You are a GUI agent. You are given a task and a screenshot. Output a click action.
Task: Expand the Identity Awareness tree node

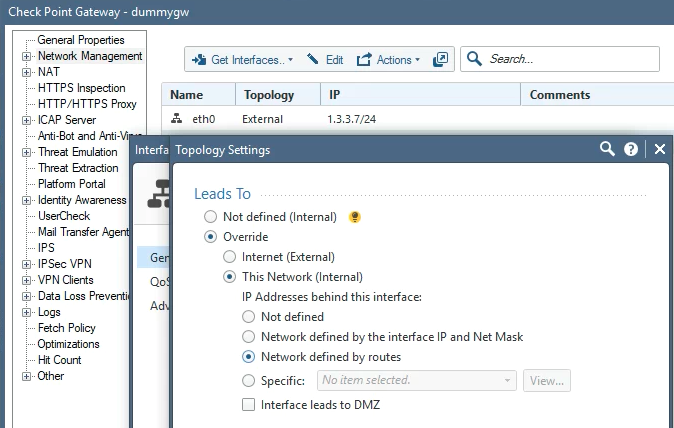[x=27, y=200]
